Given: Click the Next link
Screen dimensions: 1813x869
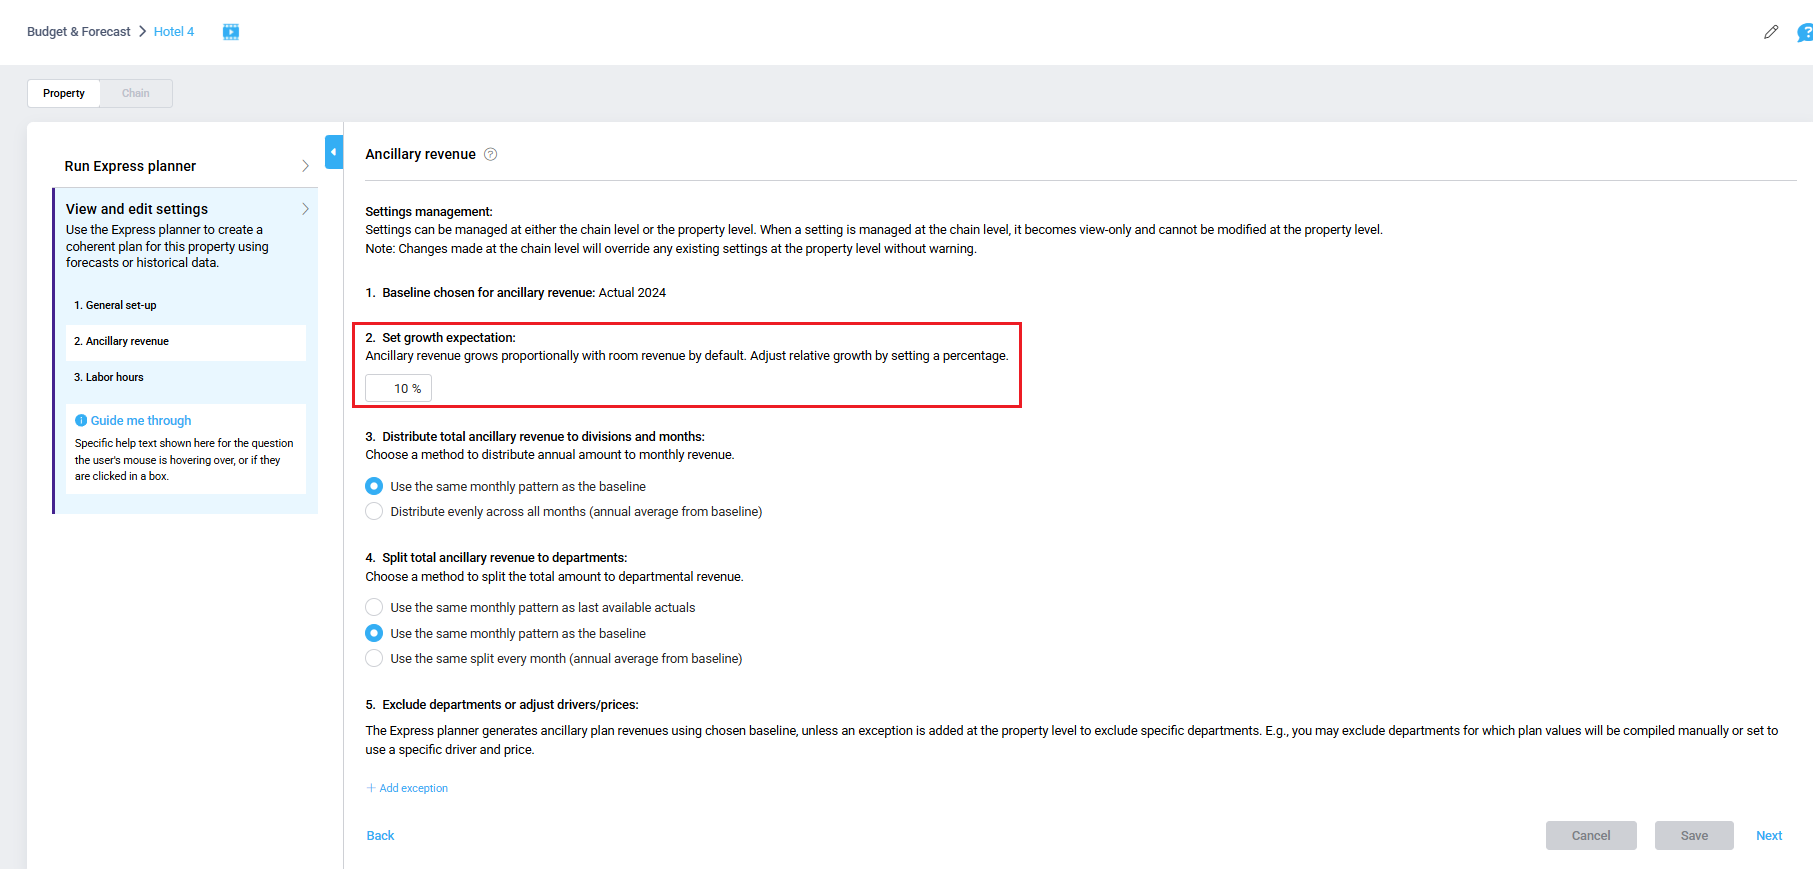Looking at the screenshot, I should click(x=1769, y=836).
